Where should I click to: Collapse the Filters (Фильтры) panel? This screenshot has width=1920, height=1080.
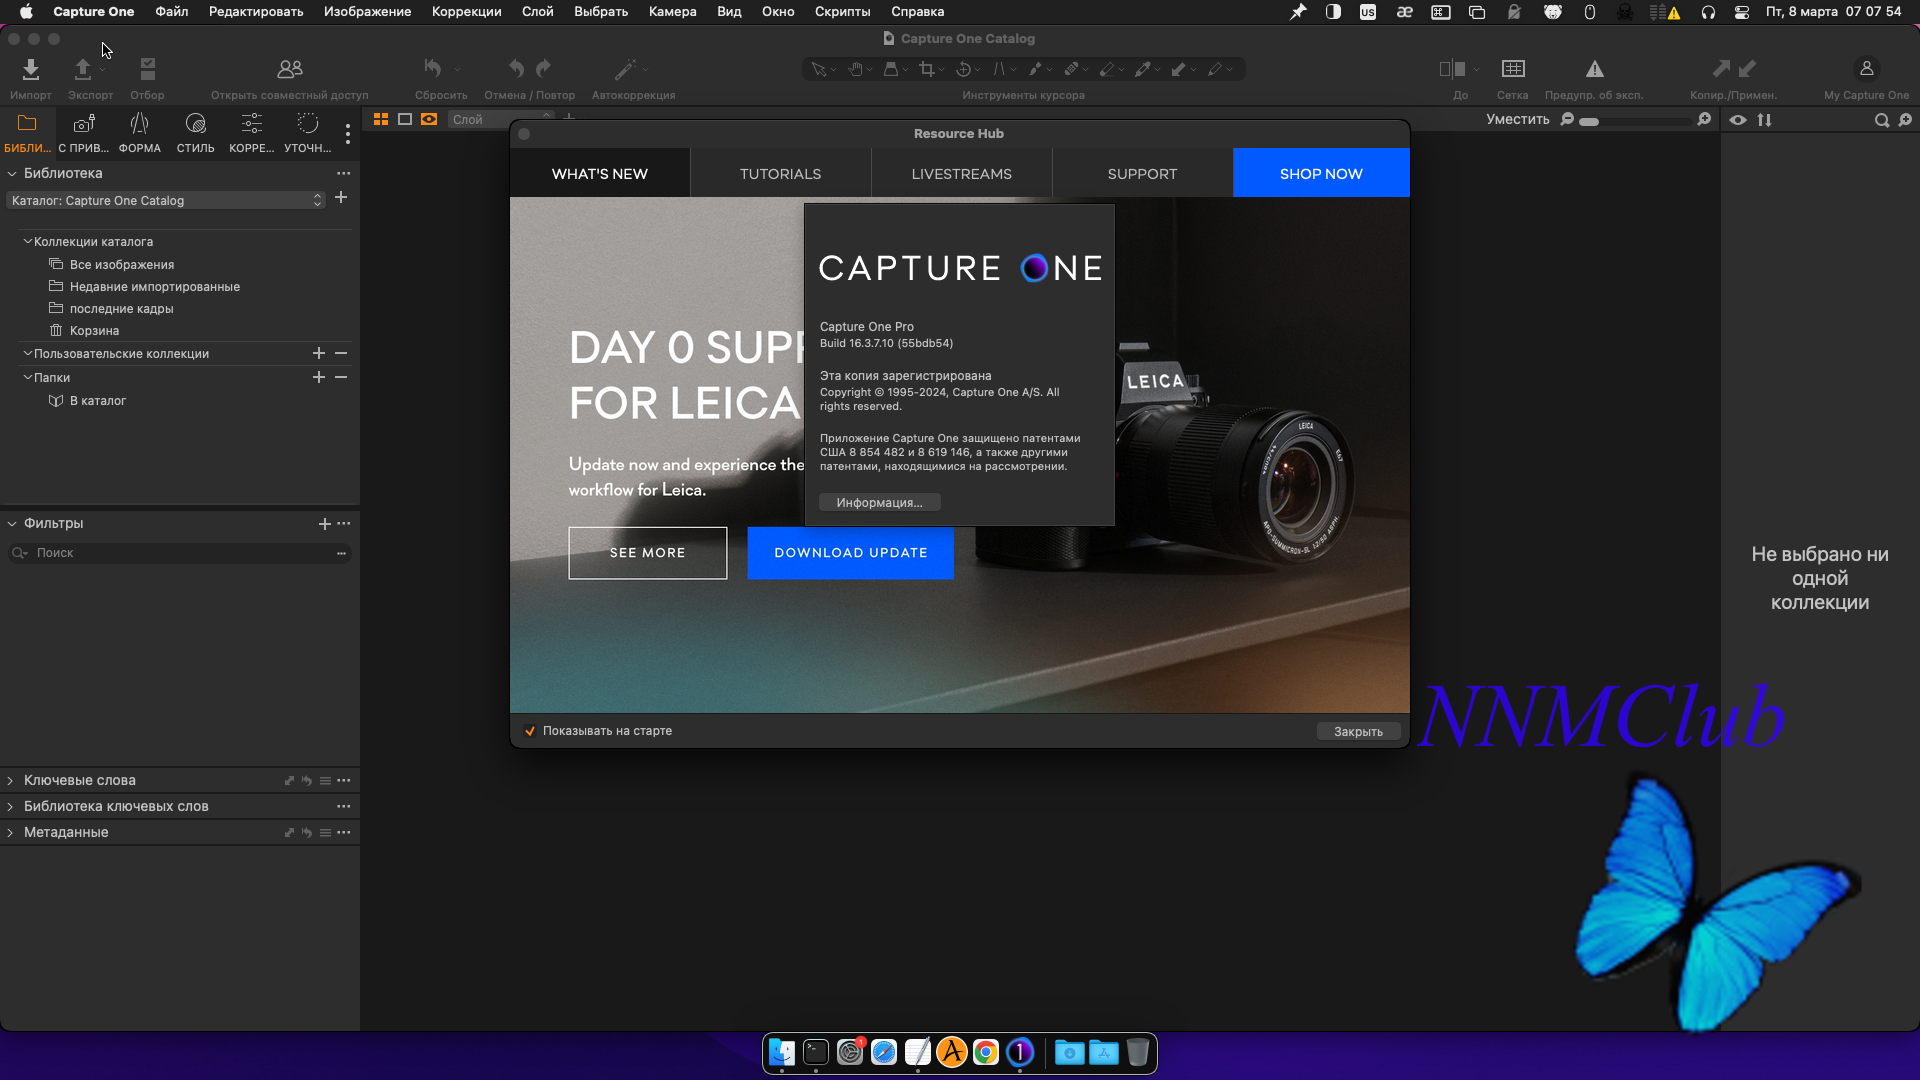12,523
